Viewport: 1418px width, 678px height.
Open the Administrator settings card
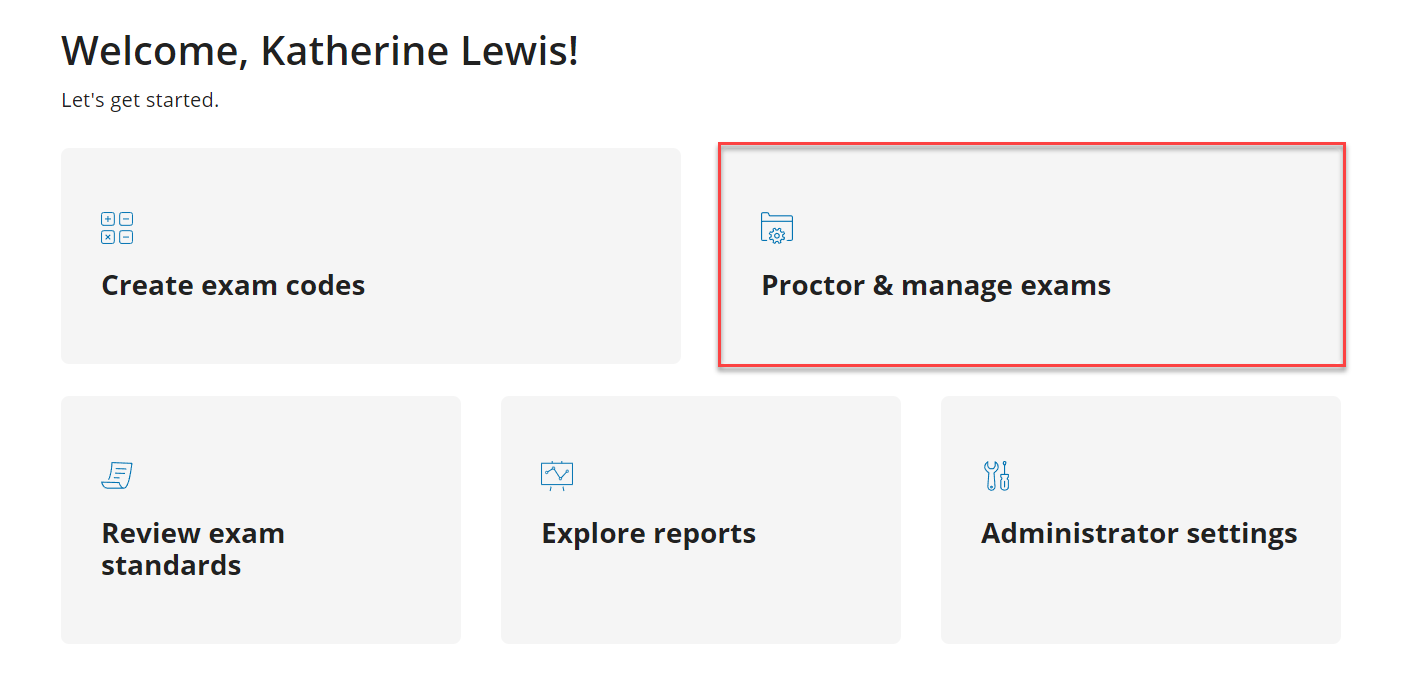pyautogui.click(x=1140, y=518)
